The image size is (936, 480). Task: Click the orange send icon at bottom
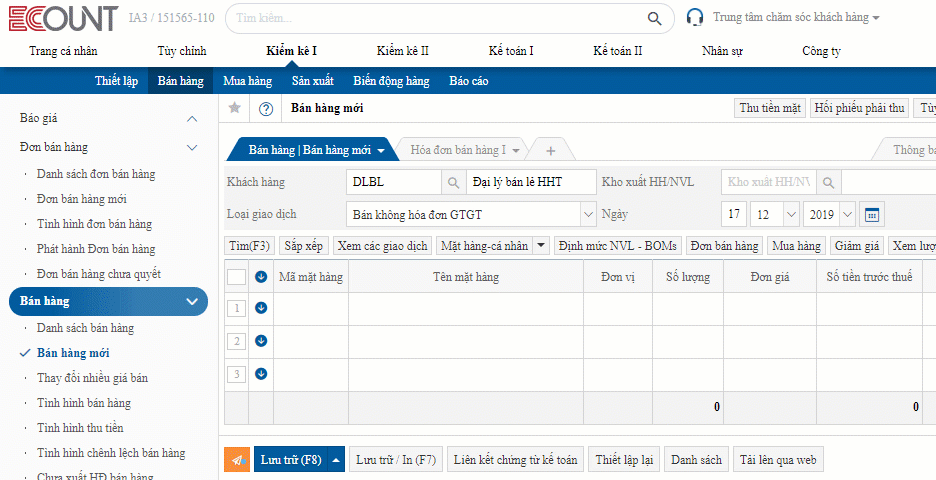point(236,460)
